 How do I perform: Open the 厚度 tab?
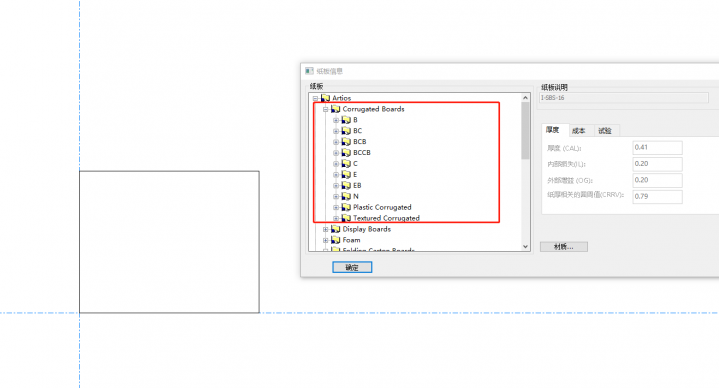pyautogui.click(x=553, y=130)
